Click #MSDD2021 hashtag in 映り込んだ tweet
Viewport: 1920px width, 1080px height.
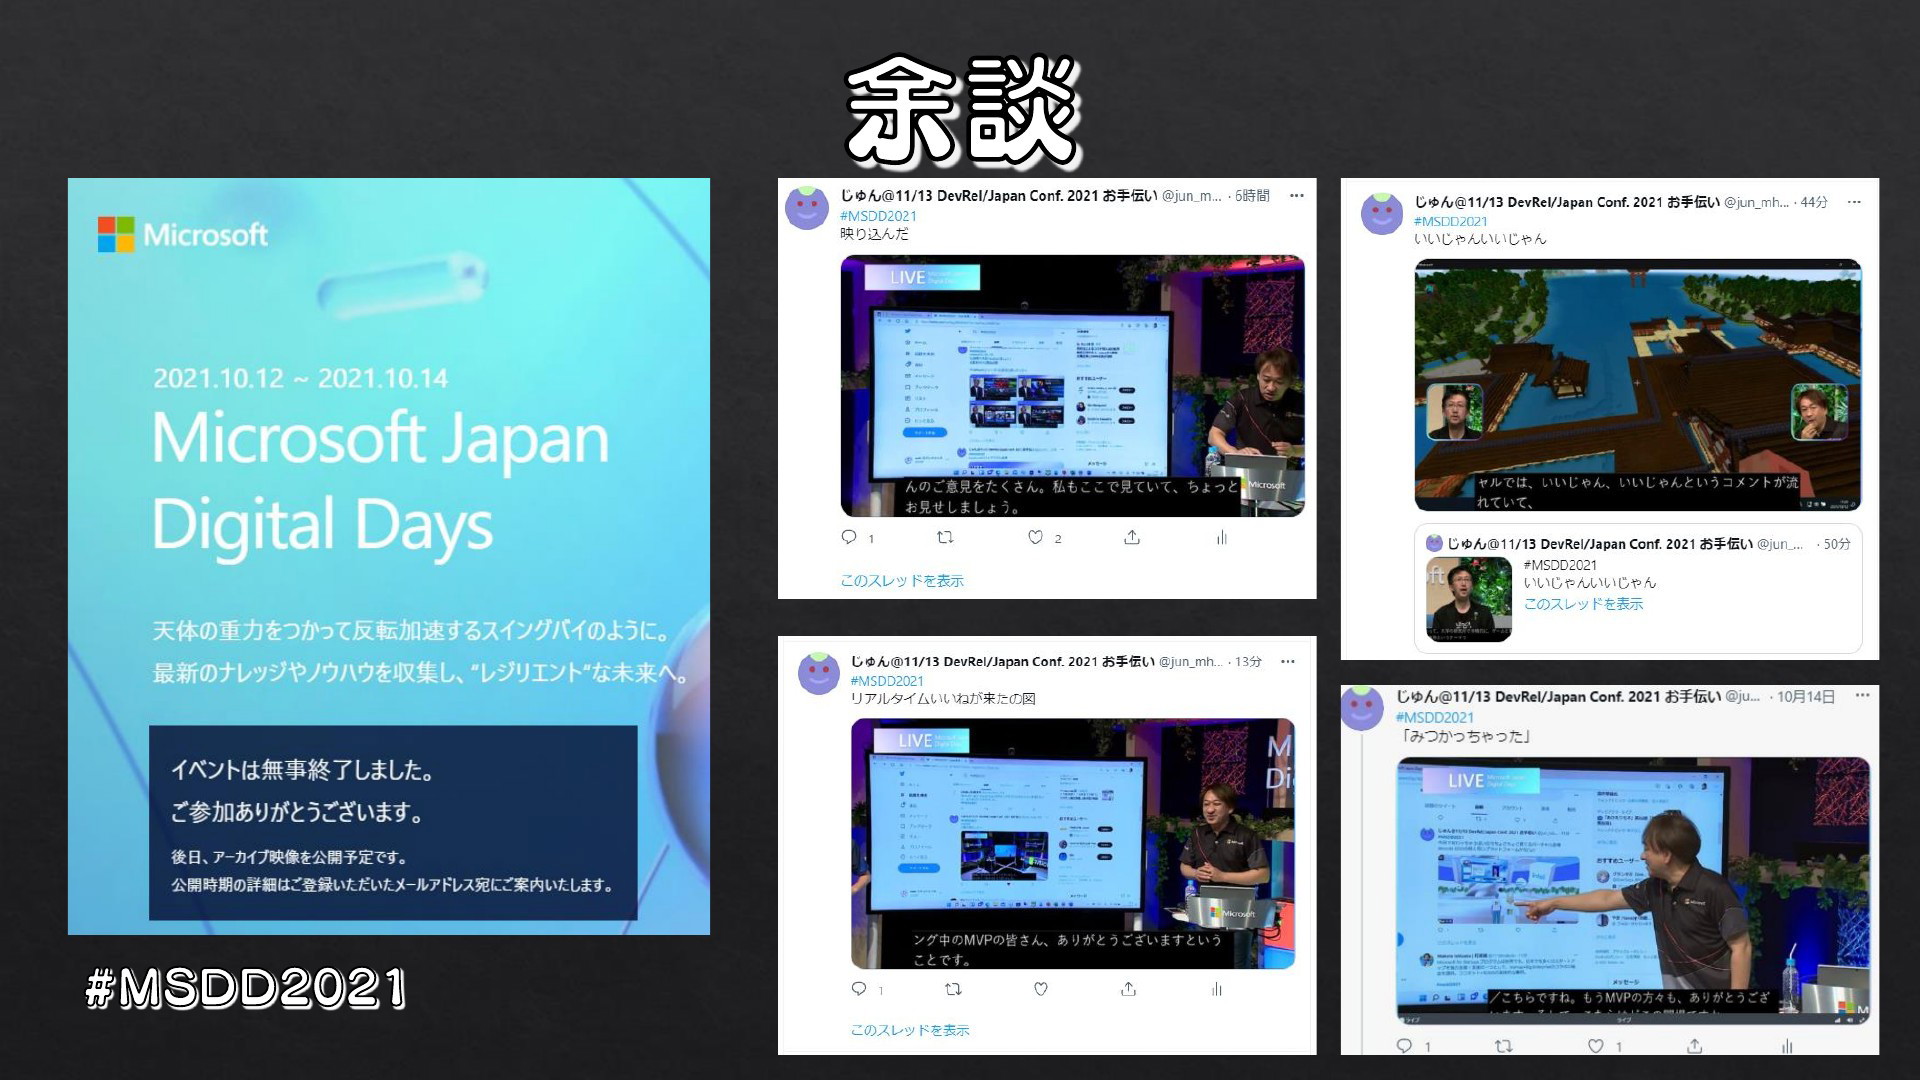(878, 216)
